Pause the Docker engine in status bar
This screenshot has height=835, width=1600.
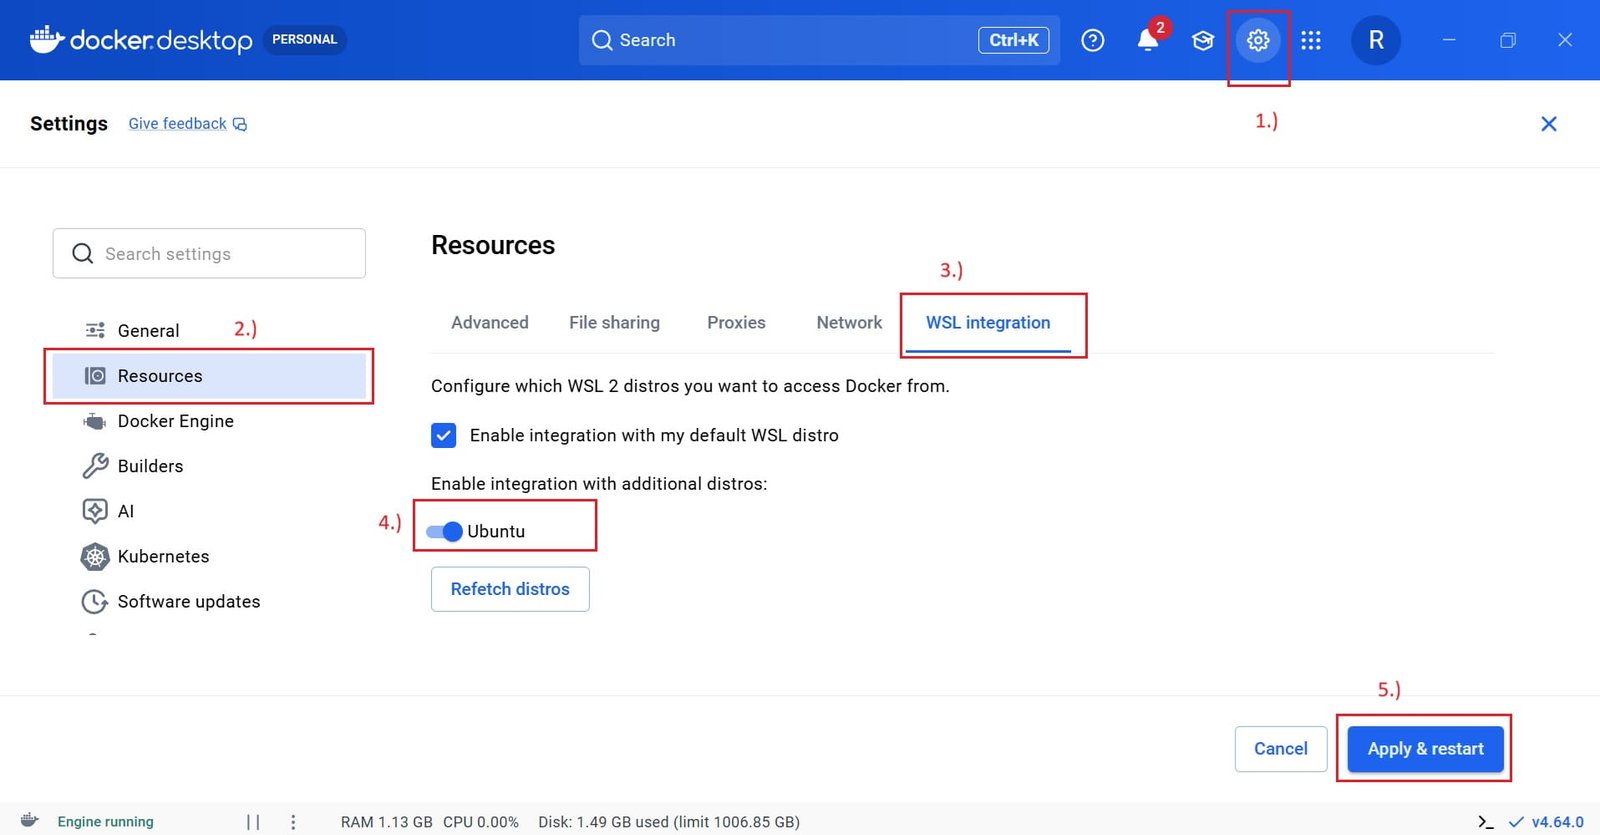[253, 822]
